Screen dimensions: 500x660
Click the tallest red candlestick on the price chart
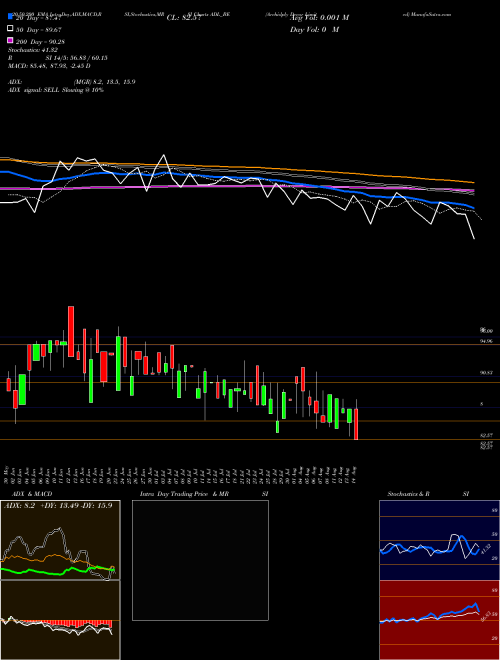(71, 332)
